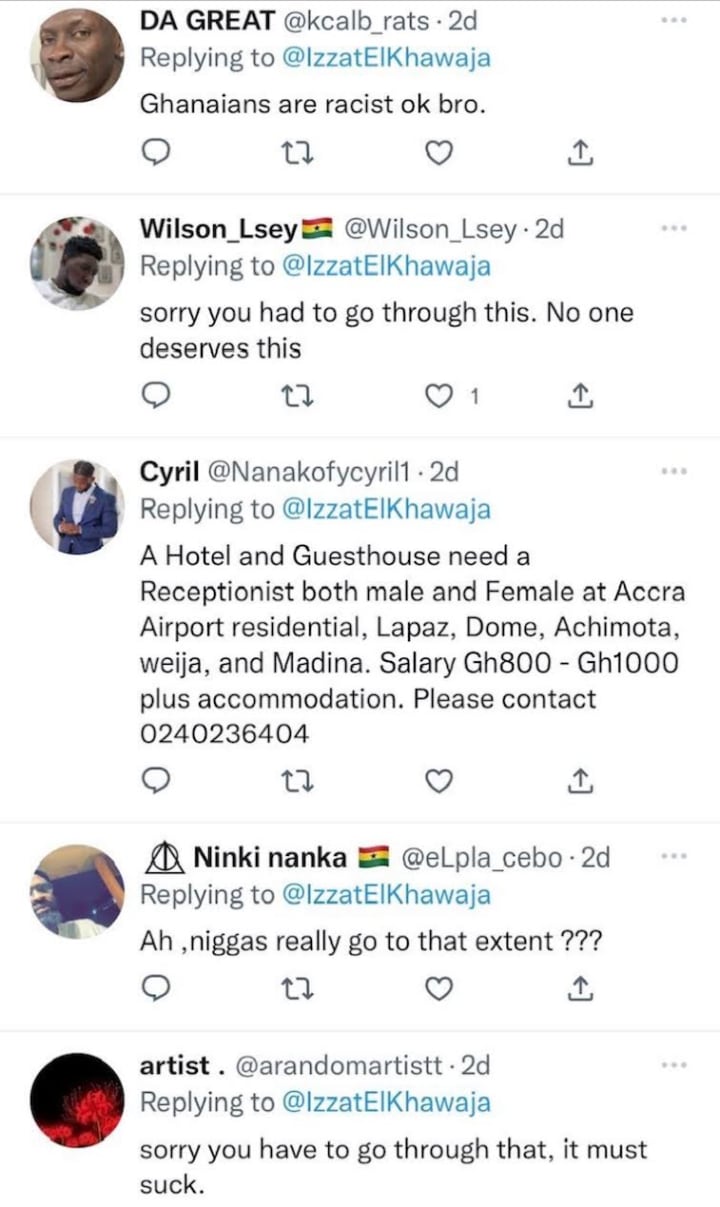Reply to Wilson_Lsey's tweet
Viewport: 720px width, 1207px height.
[156, 397]
